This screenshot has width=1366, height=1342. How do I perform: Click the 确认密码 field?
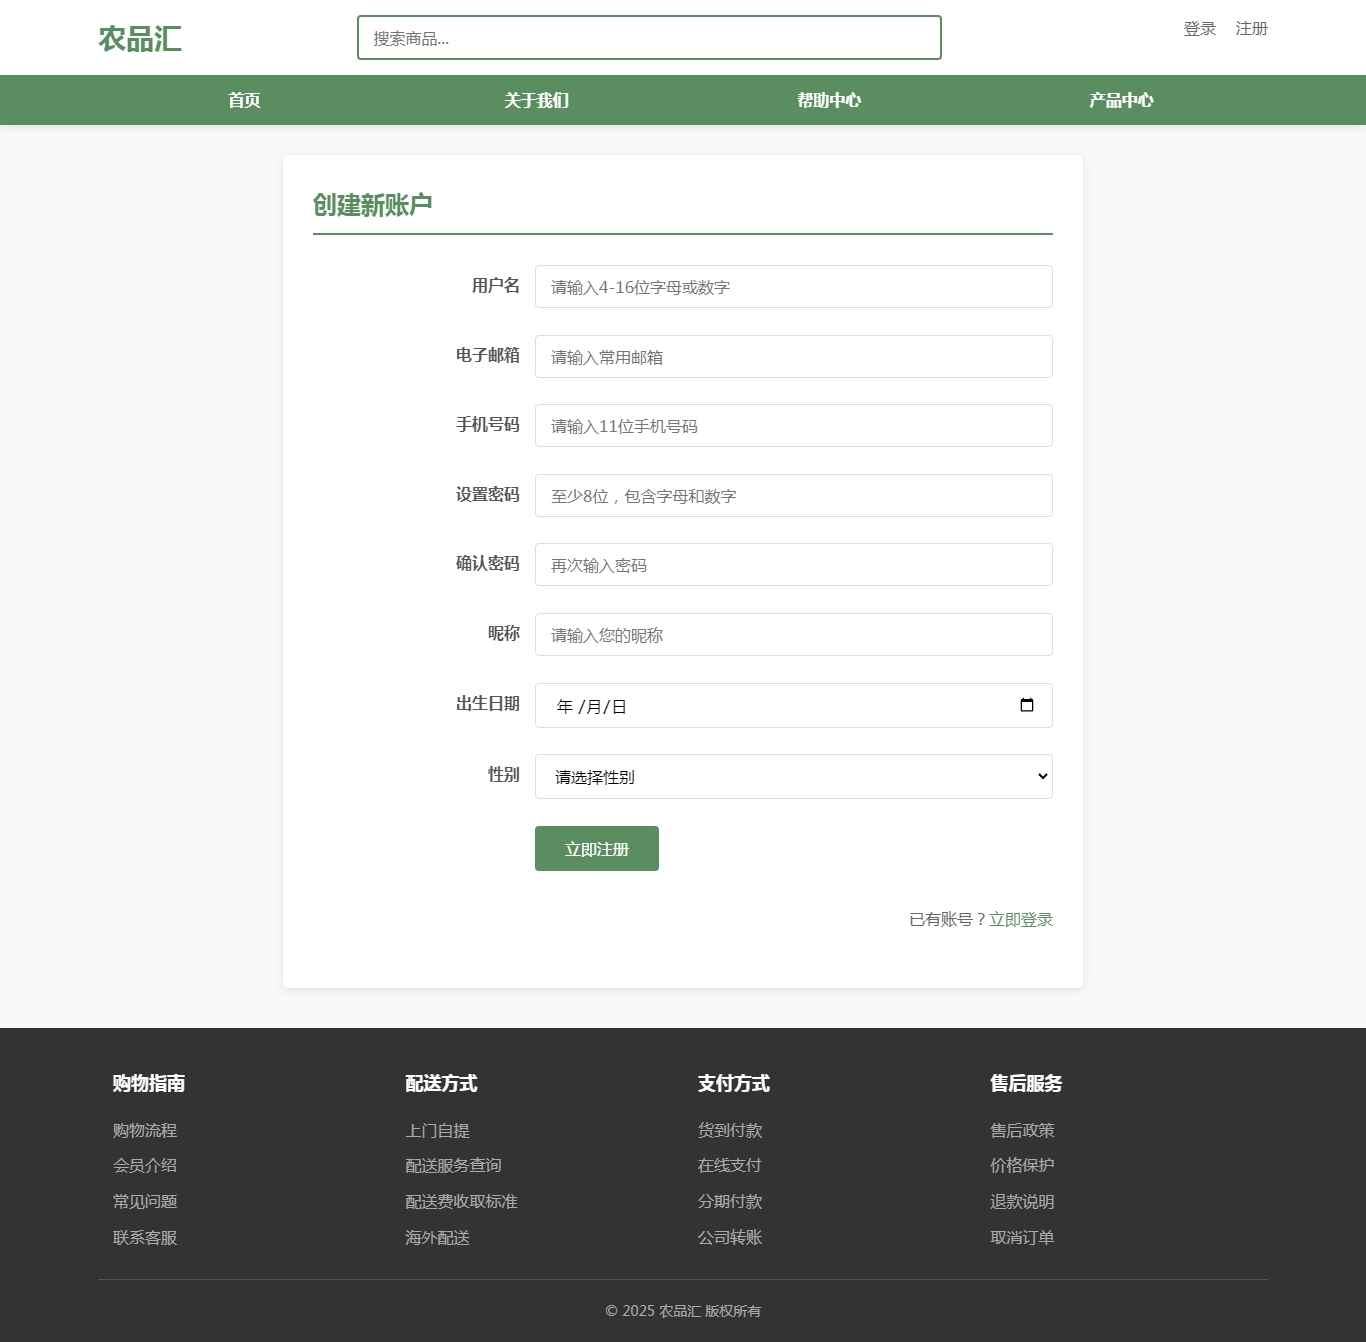(793, 565)
